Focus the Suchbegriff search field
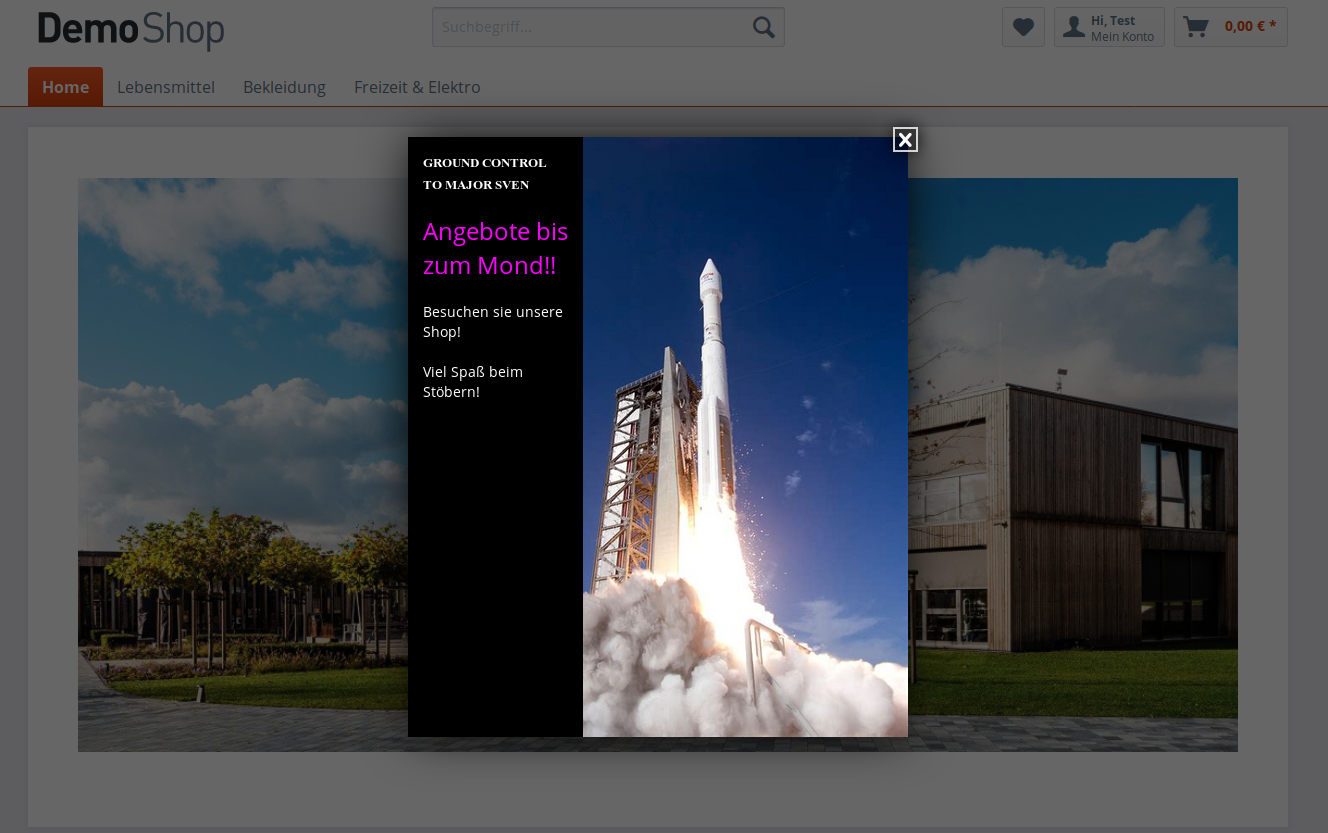Viewport: 1328px width, 833px height. [590, 27]
